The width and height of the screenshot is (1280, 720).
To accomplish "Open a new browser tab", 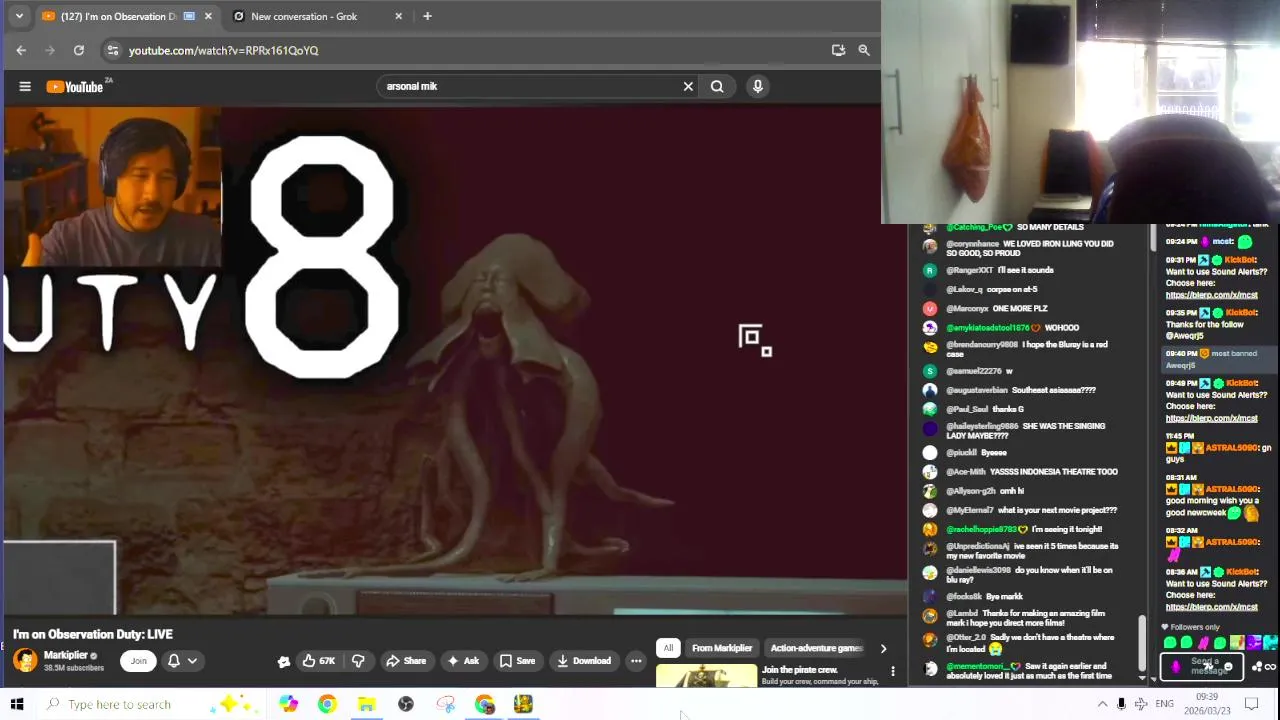I will pyautogui.click(x=427, y=16).
